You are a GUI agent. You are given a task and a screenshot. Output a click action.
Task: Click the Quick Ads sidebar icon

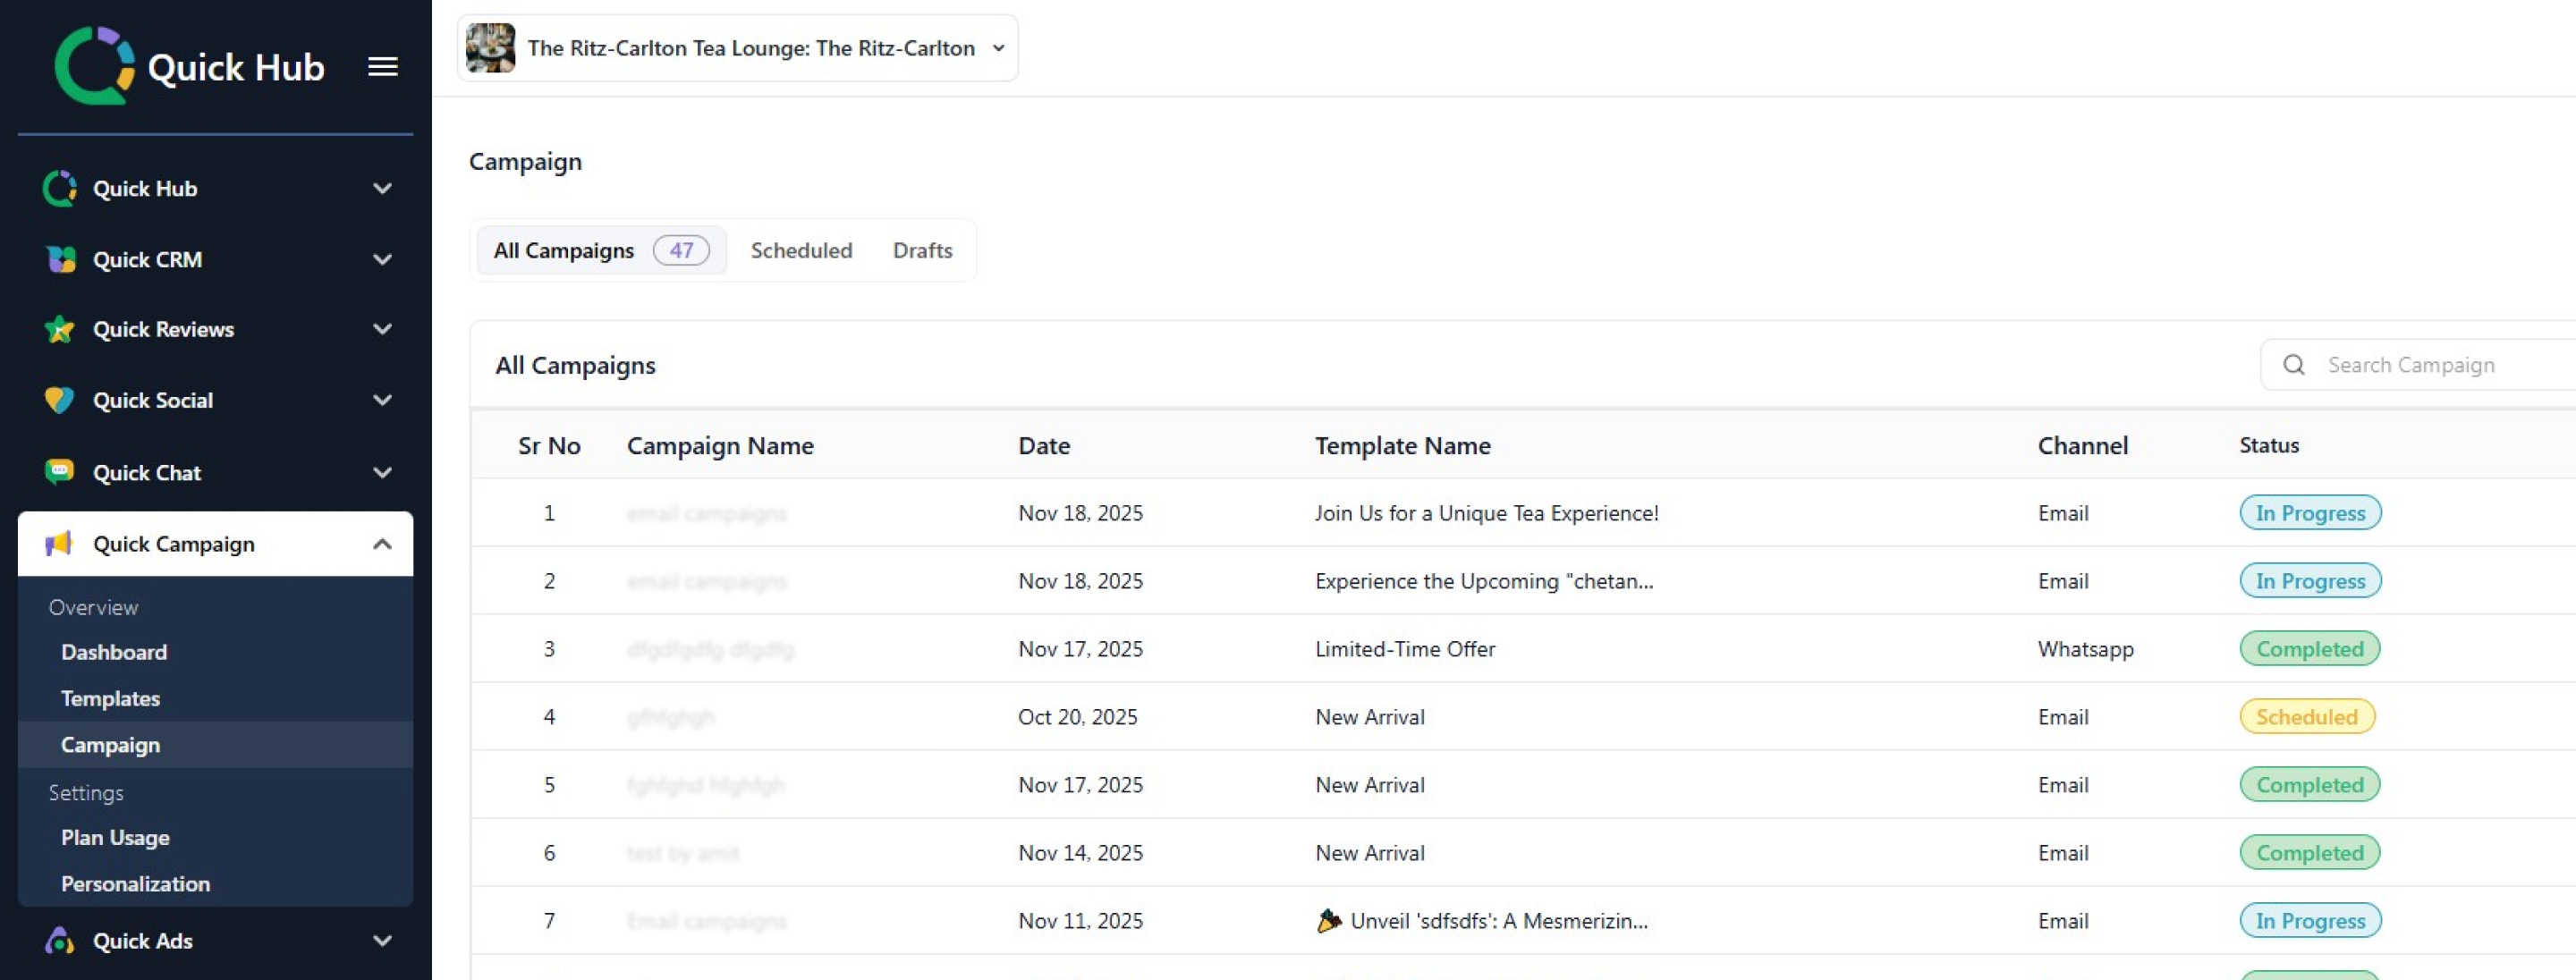pyautogui.click(x=60, y=940)
